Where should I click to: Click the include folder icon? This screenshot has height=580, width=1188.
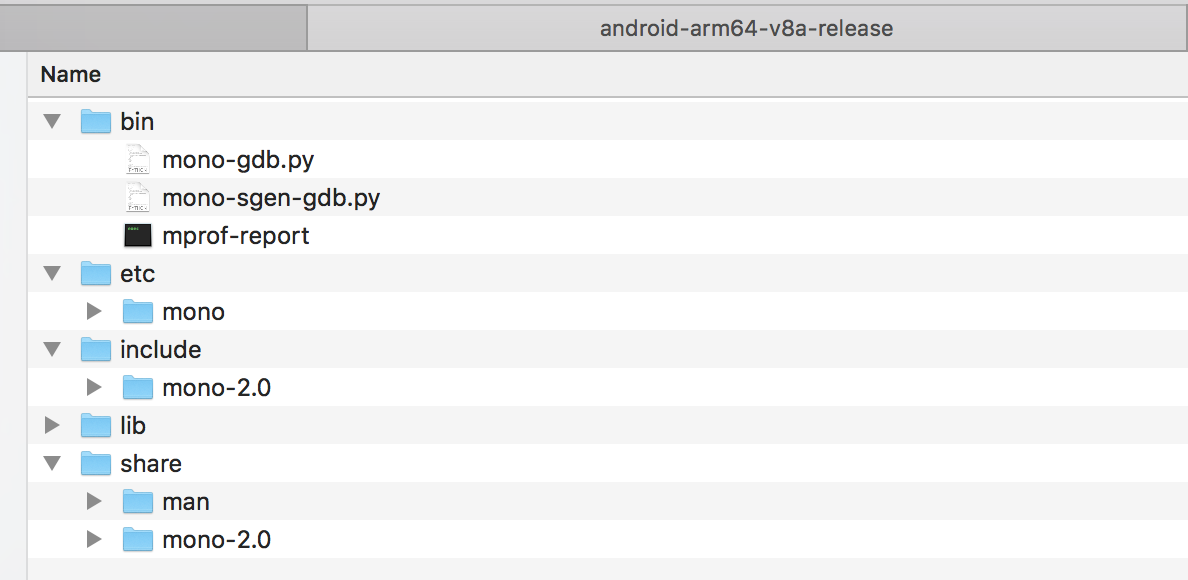(96, 349)
